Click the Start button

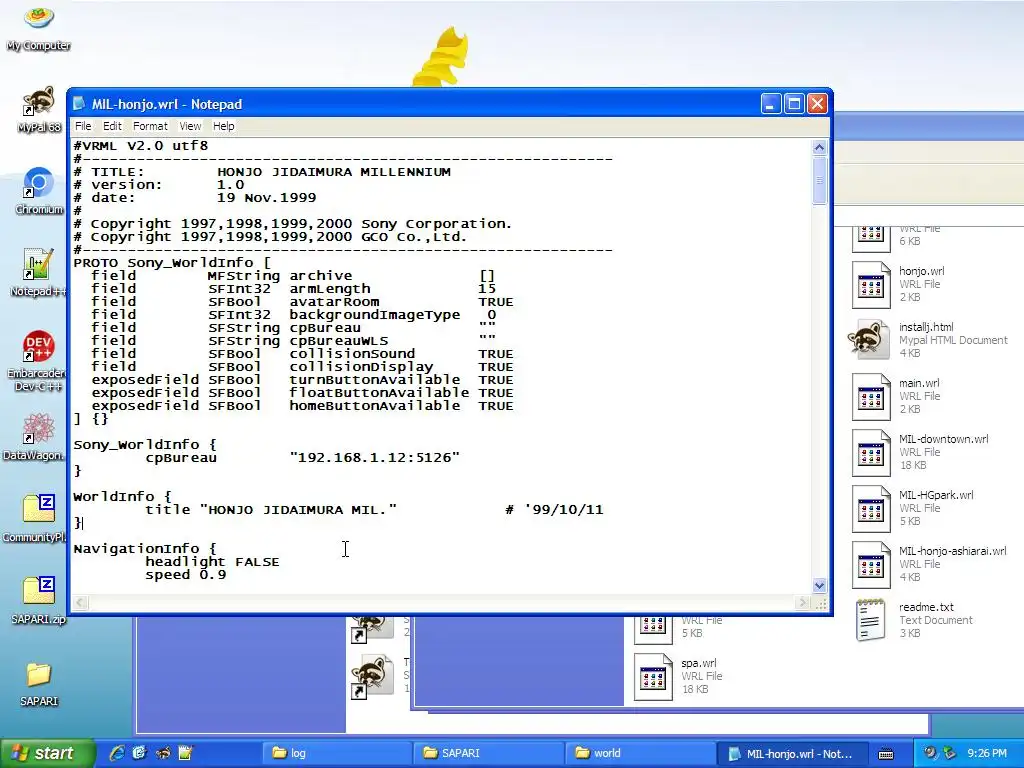click(x=47, y=753)
